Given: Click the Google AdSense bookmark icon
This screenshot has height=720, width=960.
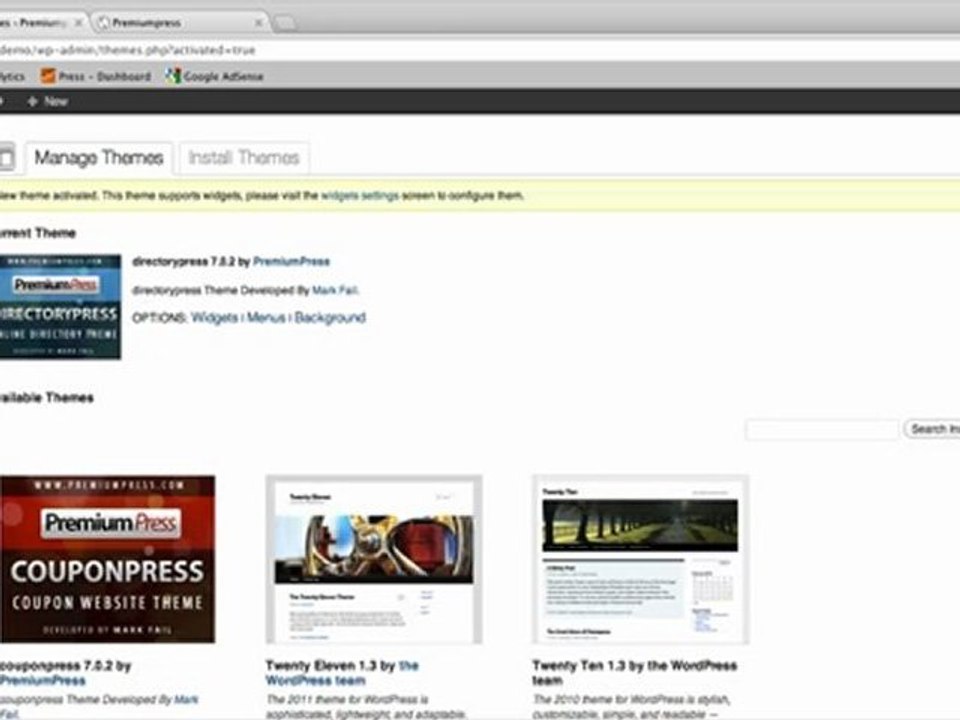Looking at the screenshot, I should [173, 77].
